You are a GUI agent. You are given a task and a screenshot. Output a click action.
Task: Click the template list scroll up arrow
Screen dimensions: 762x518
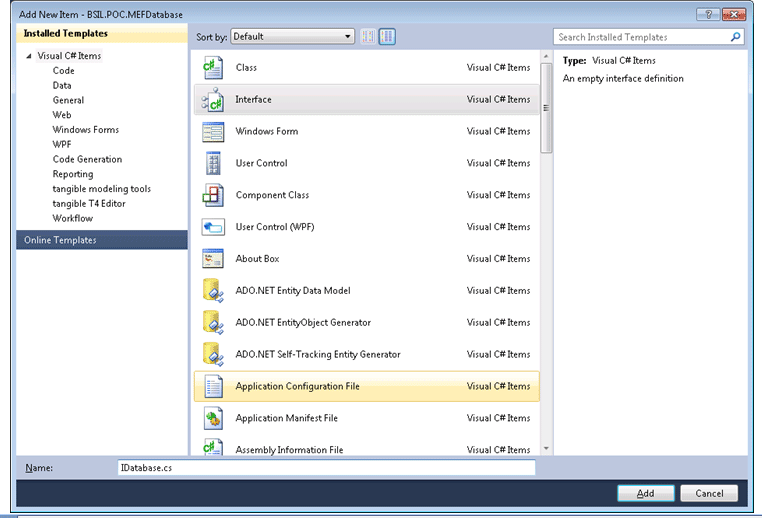(546, 57)
